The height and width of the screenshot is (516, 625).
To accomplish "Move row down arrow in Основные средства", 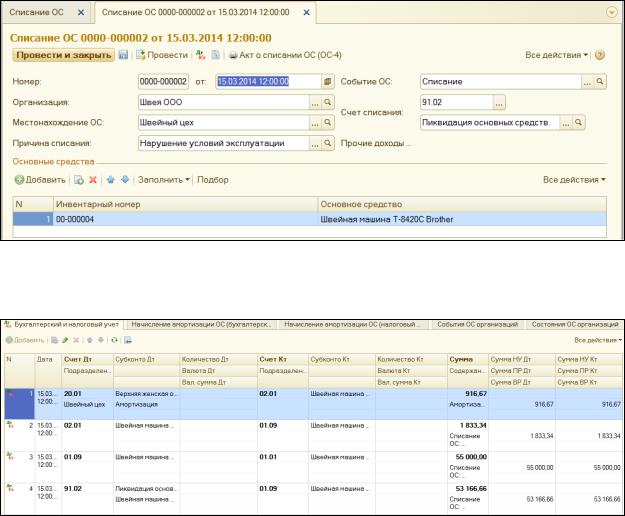I will point(125,180).
